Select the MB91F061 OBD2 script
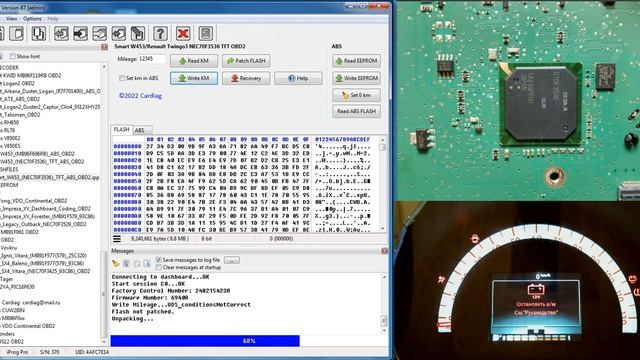Screen dimensions: 640x360 coord(20,232)
